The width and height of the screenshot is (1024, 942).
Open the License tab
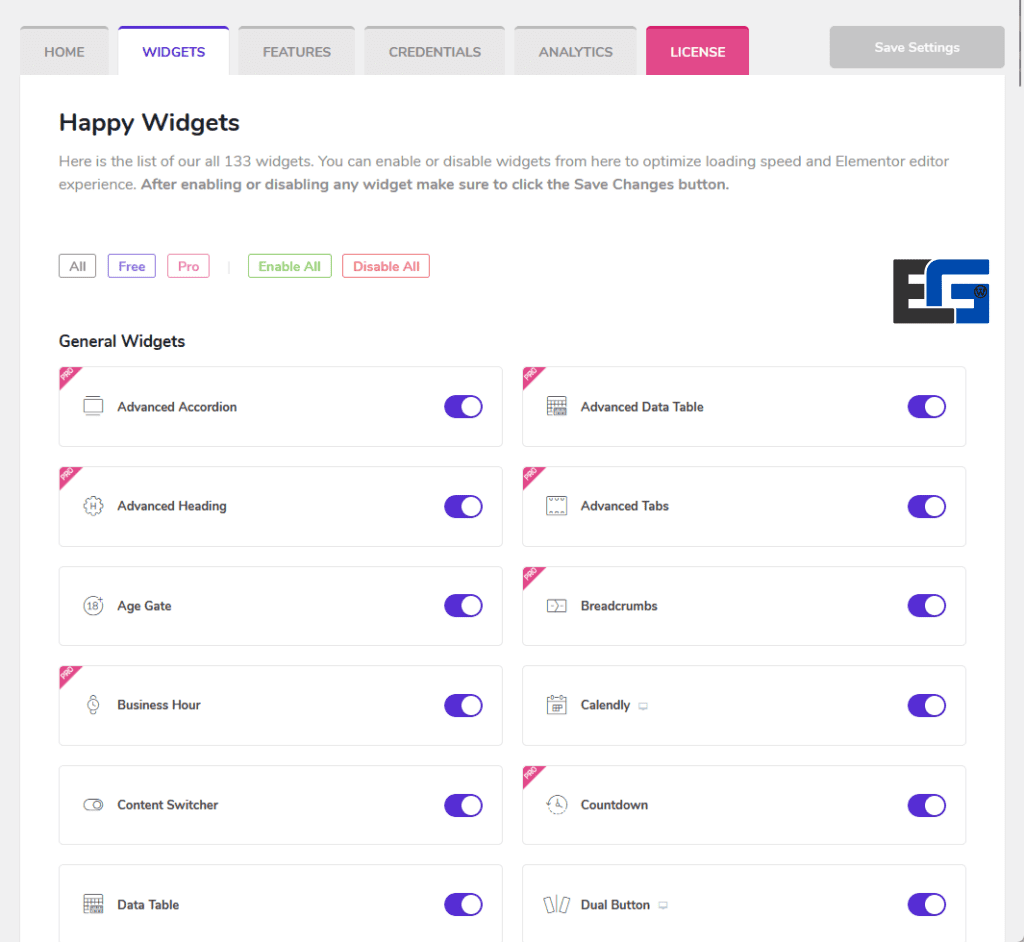point(697,52)
